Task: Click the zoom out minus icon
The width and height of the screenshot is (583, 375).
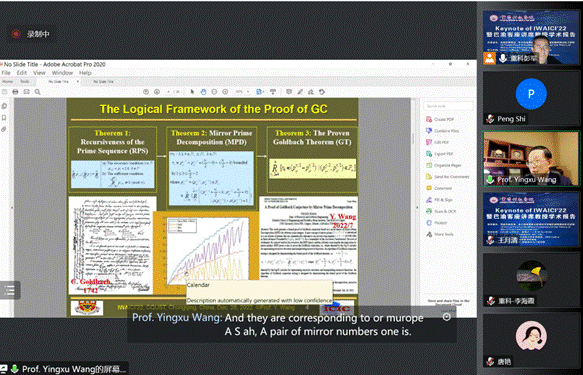Action: 214,92
